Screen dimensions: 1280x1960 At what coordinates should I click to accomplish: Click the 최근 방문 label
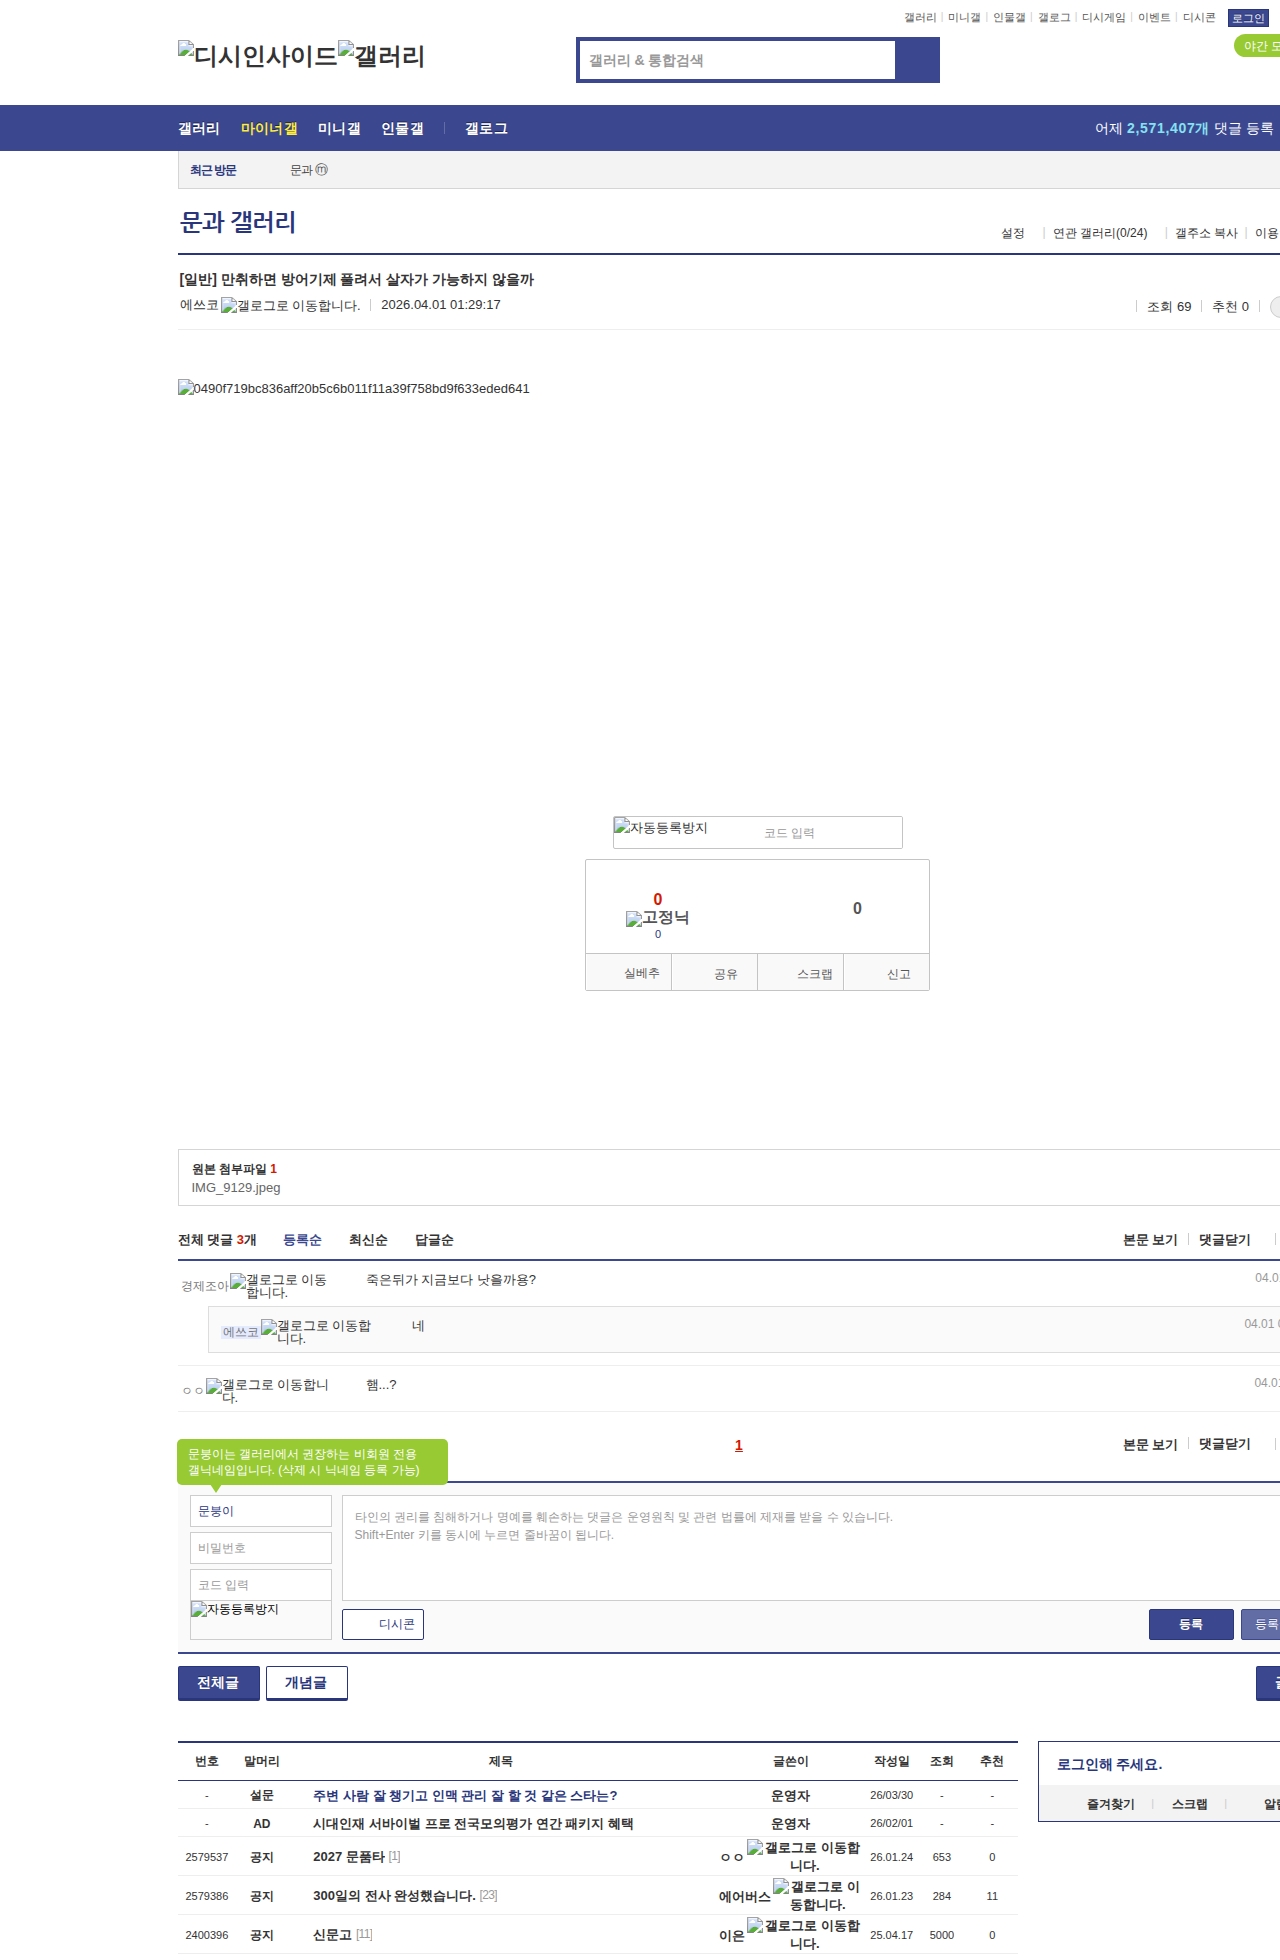pos(213,170)
